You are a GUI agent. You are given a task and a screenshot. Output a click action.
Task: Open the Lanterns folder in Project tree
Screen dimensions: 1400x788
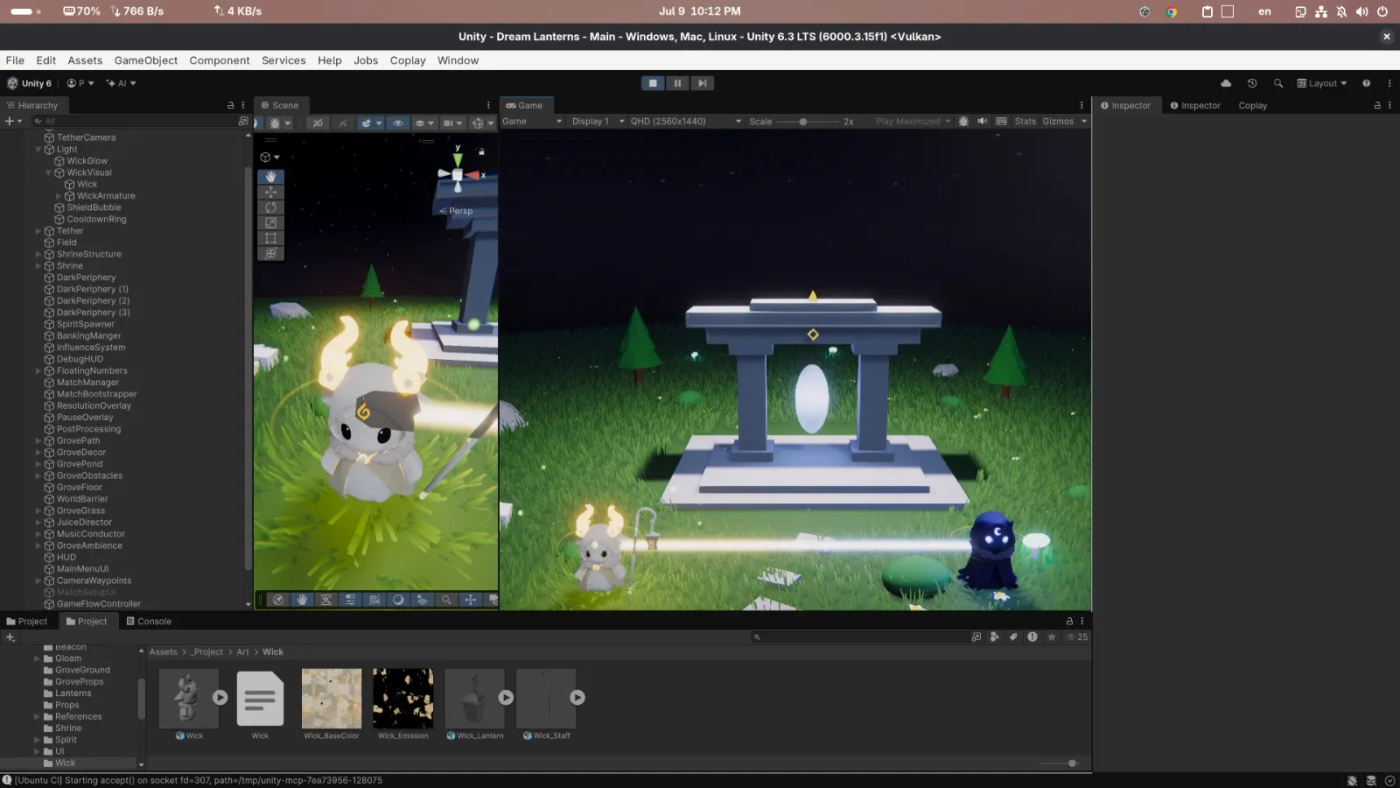coord(73,693)
